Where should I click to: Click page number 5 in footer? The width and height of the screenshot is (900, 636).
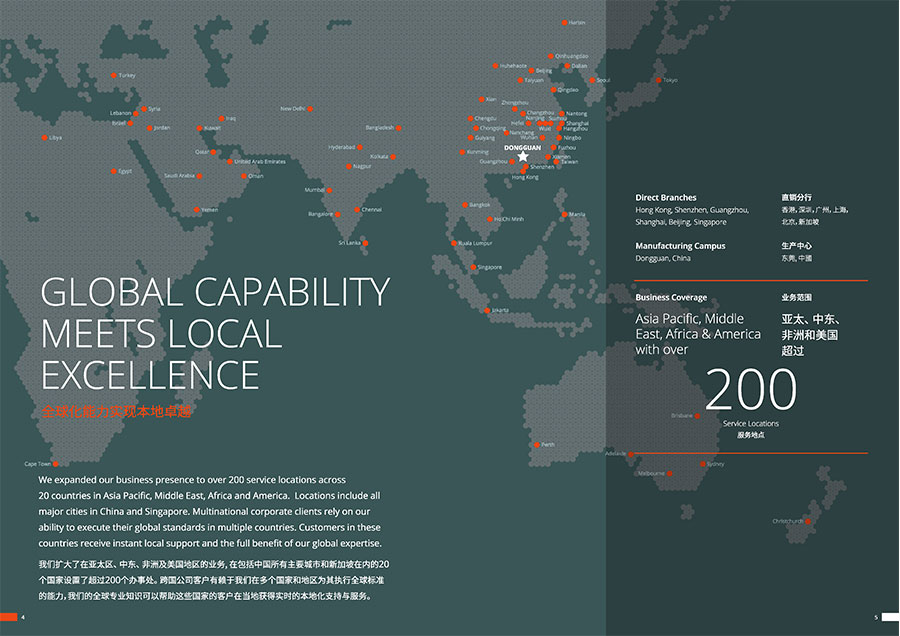tap(876, 617)
